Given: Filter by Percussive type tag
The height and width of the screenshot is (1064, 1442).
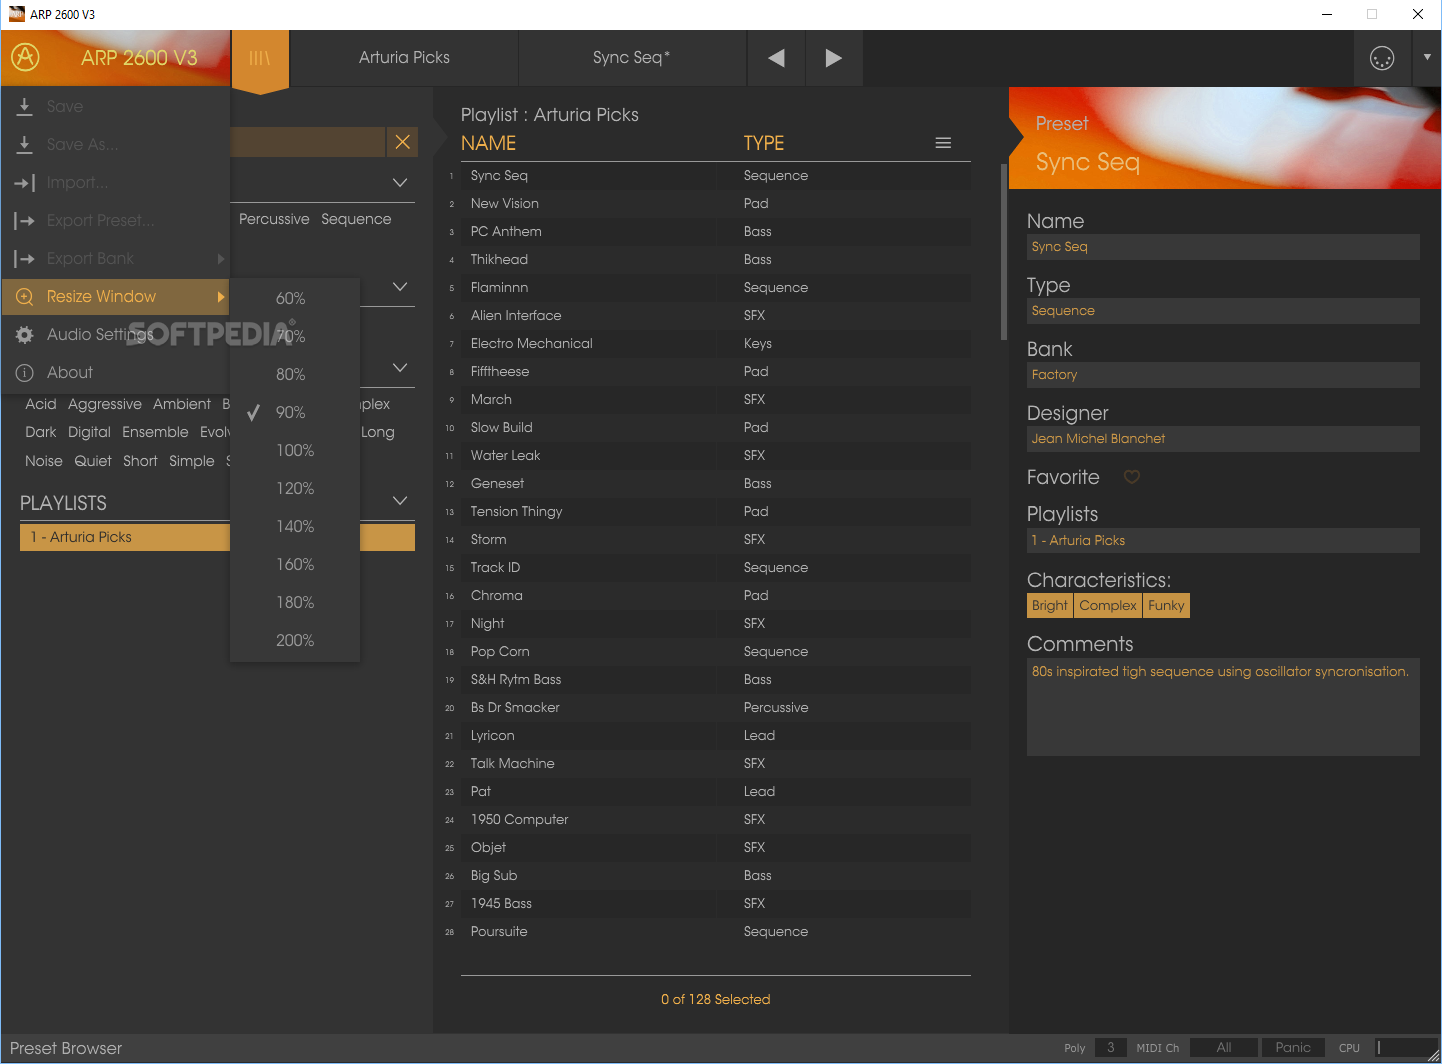Looking at the screenshot, I should [274, 219].
